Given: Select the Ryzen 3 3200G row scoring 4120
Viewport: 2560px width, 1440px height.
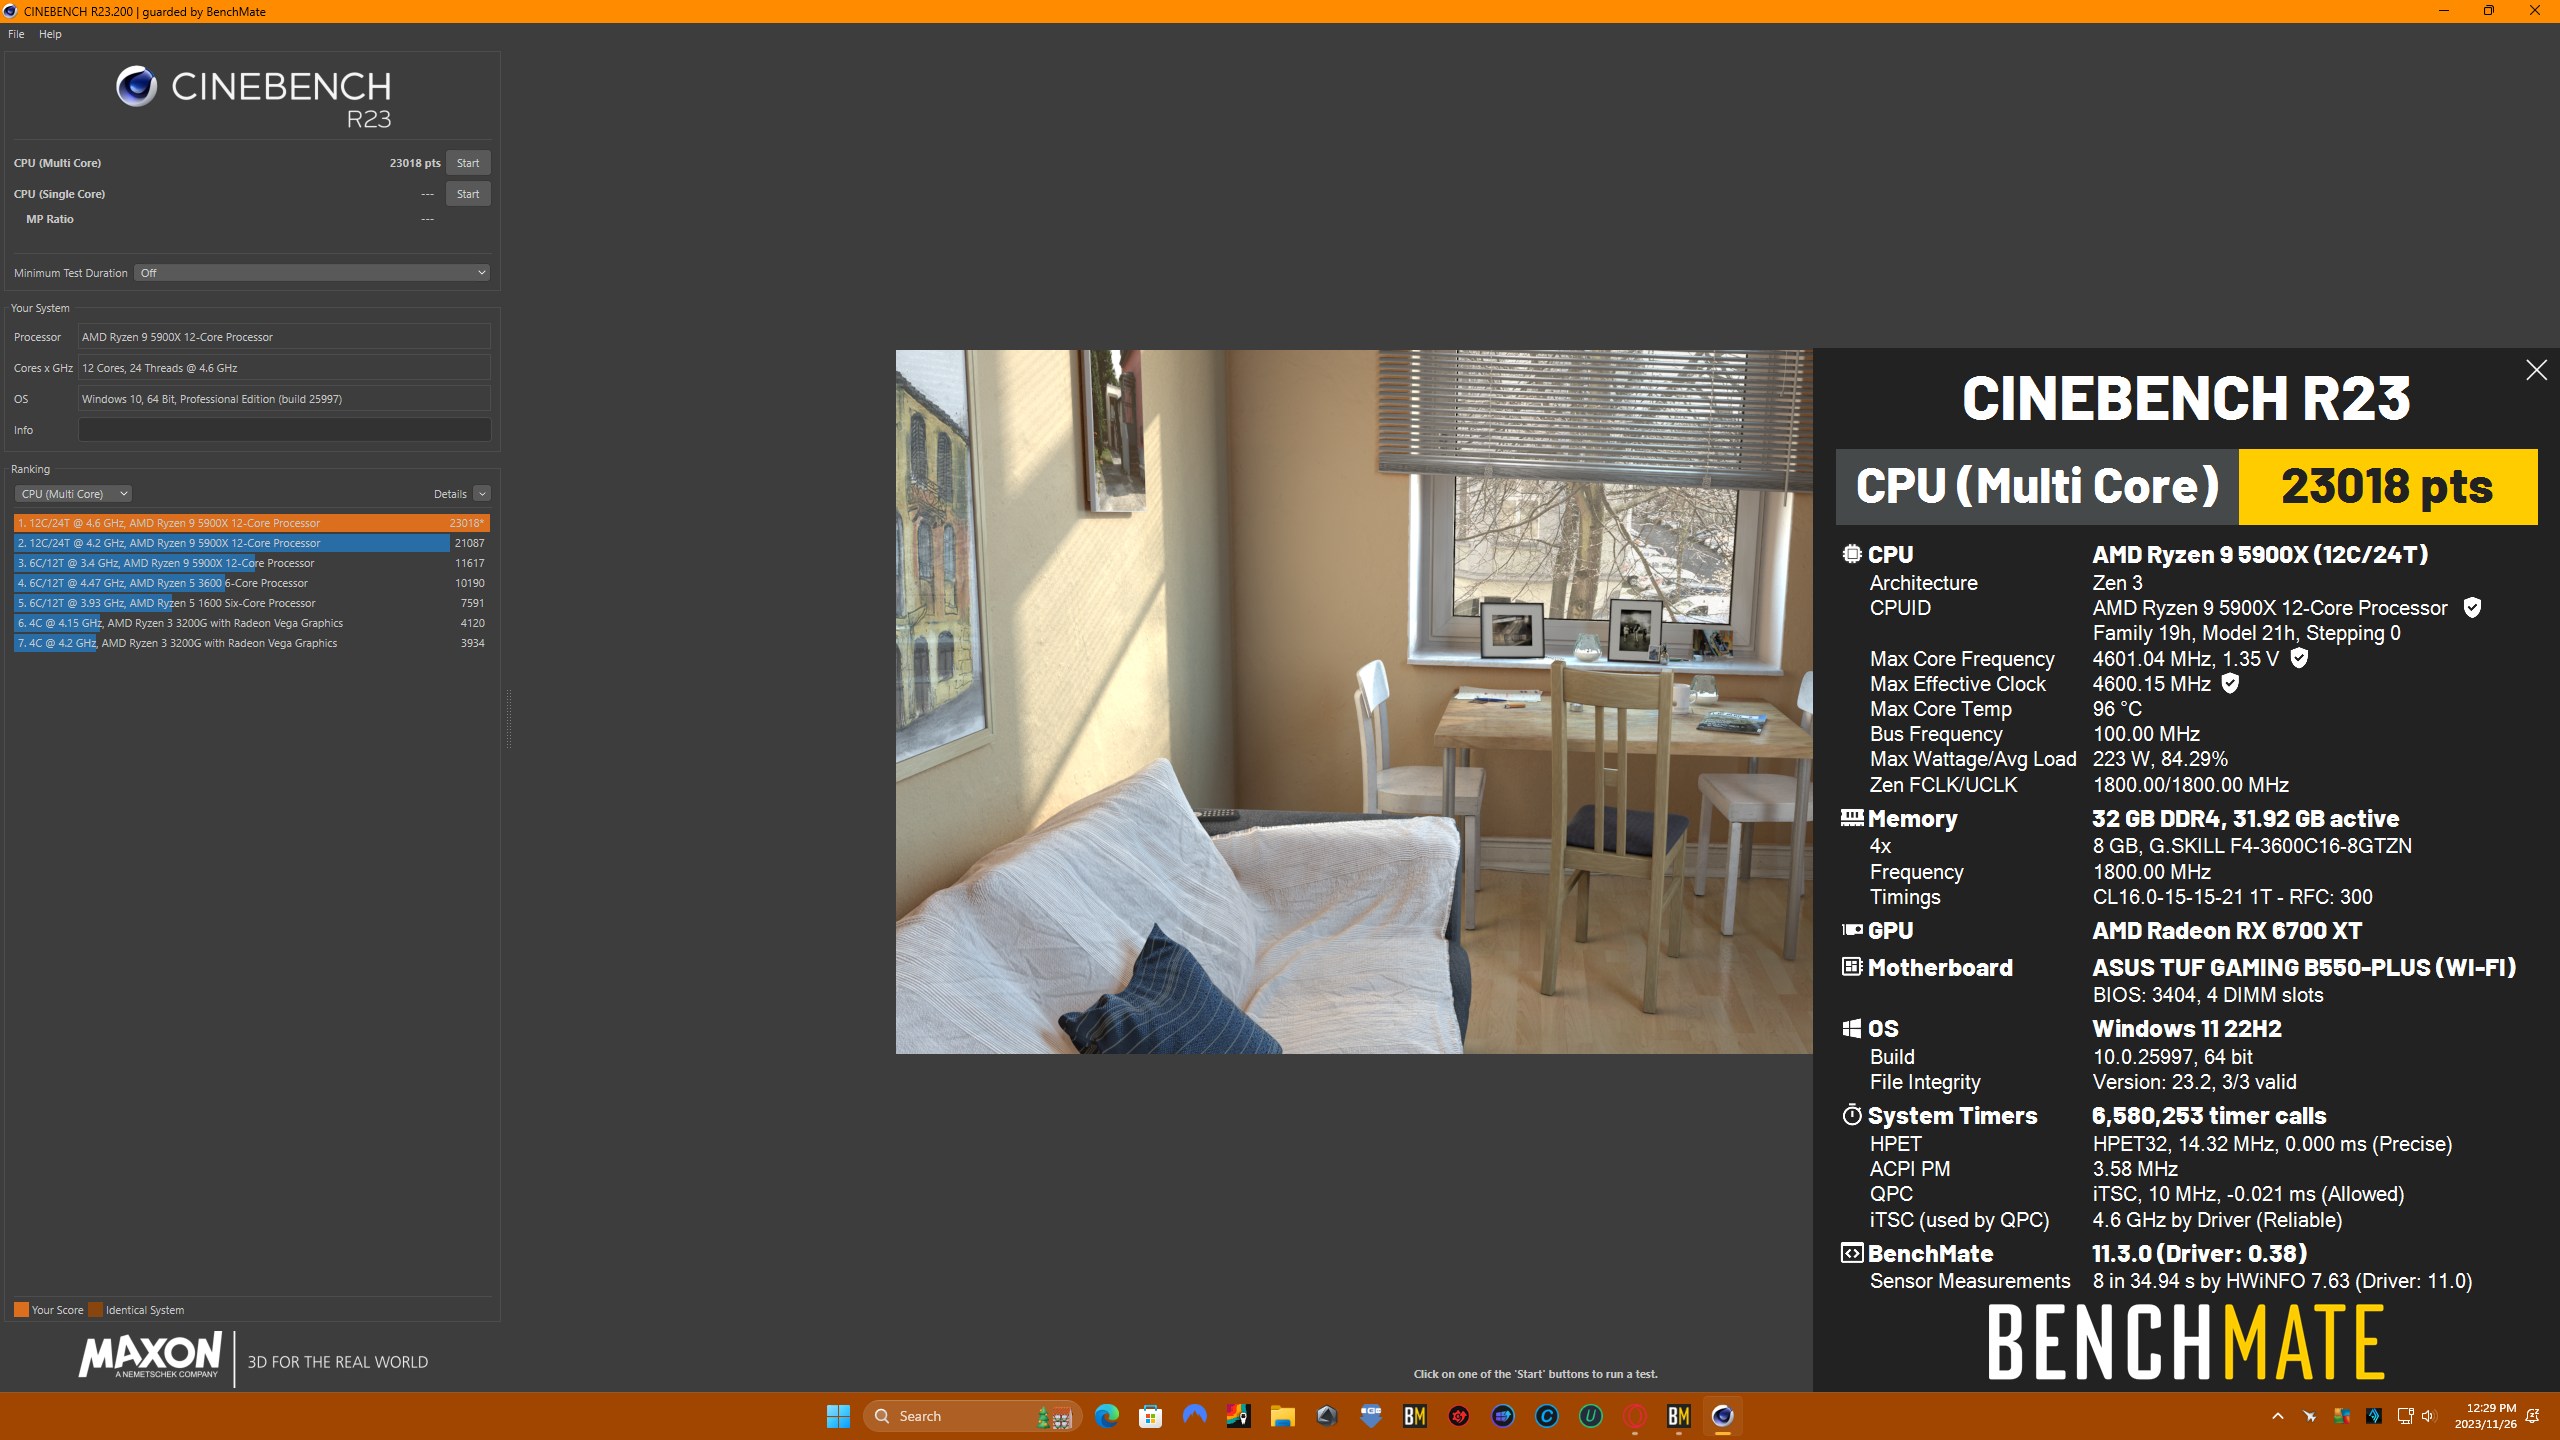Looking at the screenshot, I should [x=252, y=623].
